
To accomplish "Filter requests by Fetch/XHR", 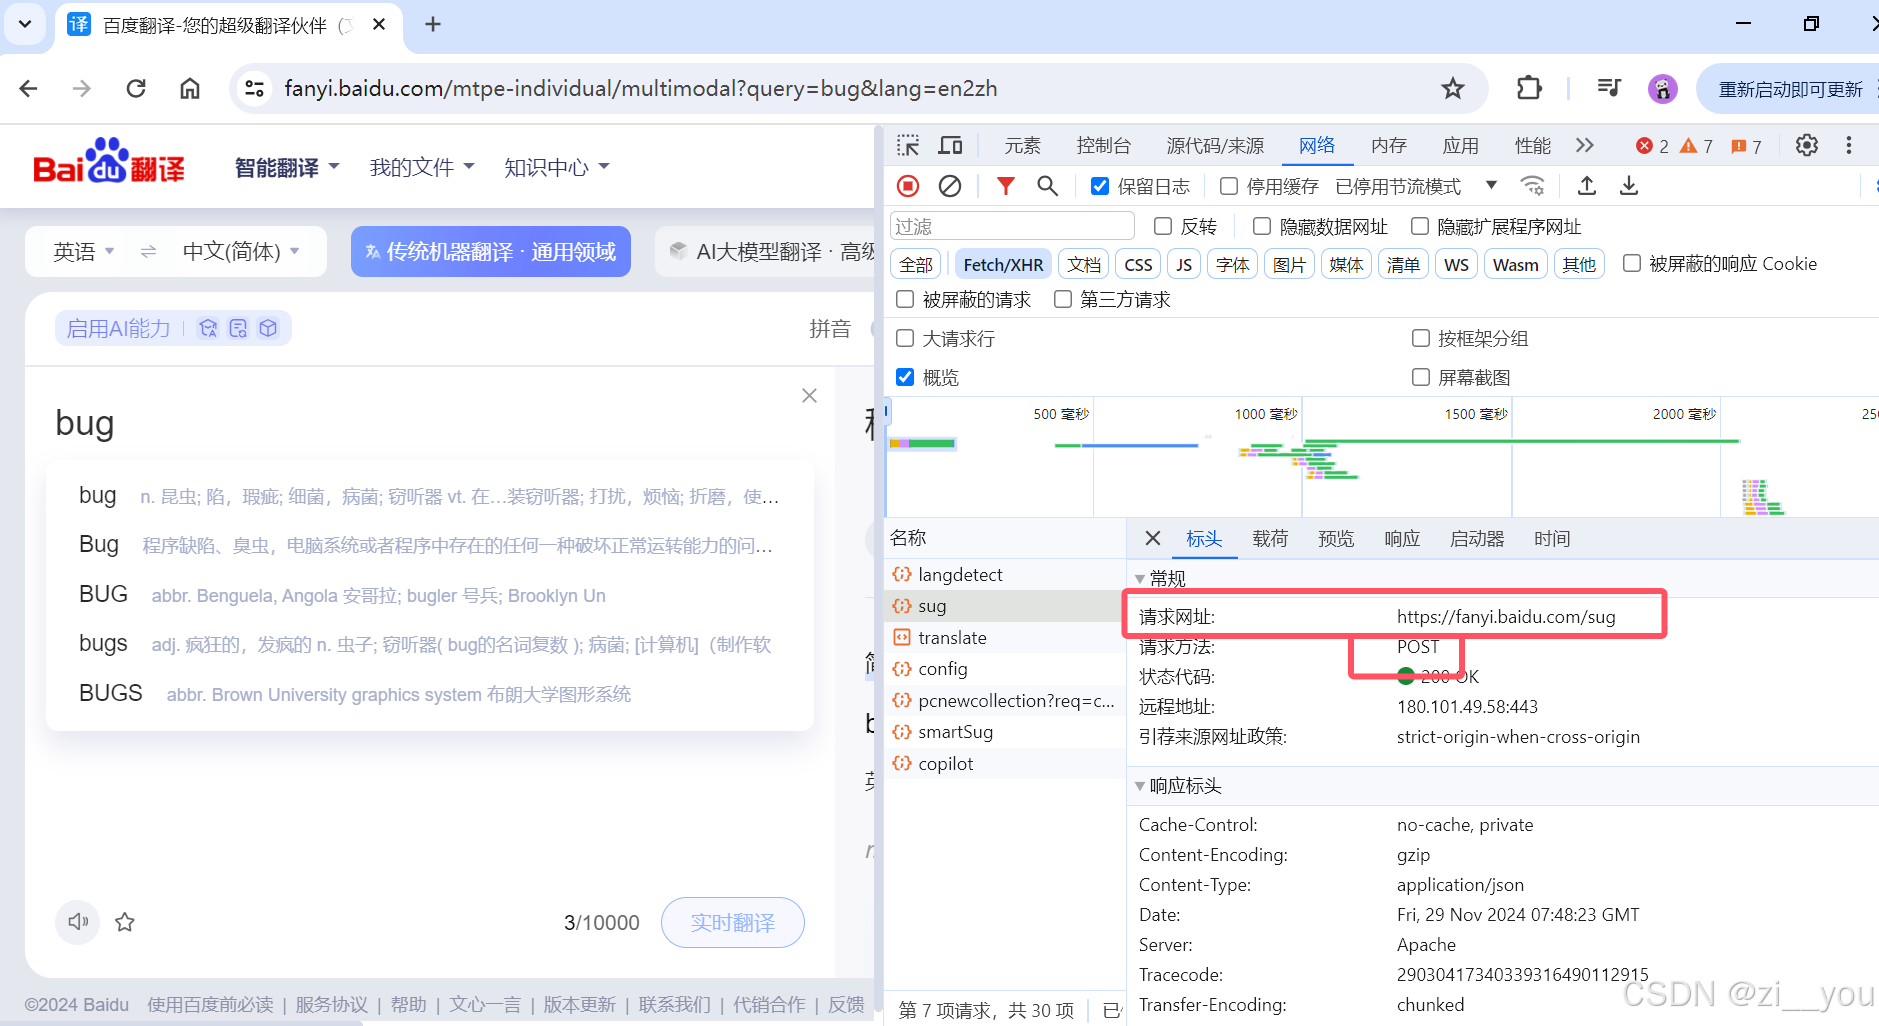I will pos(1003,264).
